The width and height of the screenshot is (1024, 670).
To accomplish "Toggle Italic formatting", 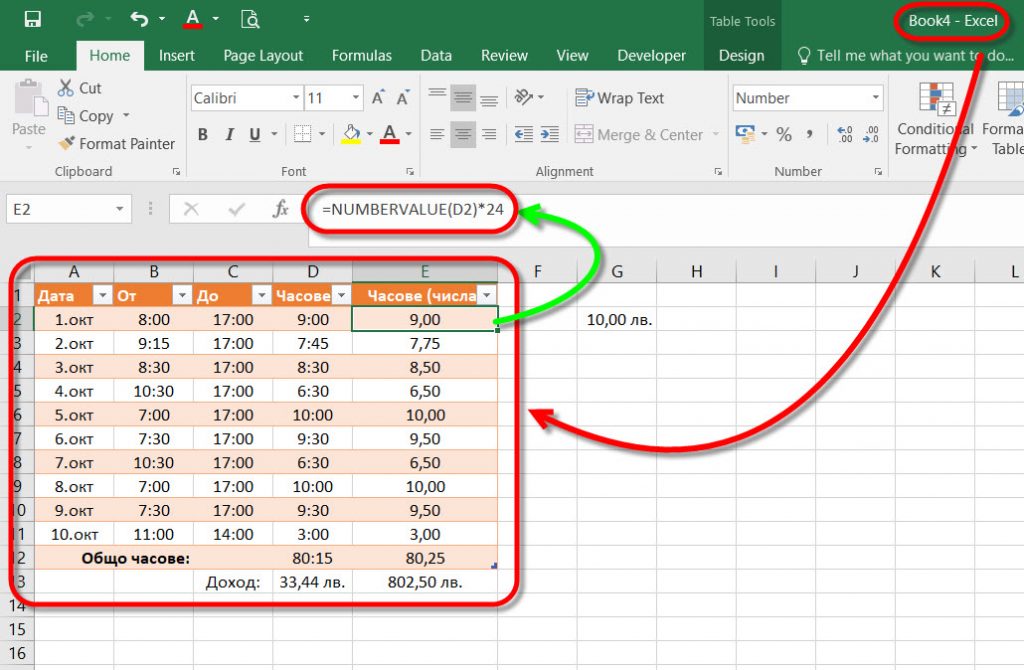I will [229, 135].
